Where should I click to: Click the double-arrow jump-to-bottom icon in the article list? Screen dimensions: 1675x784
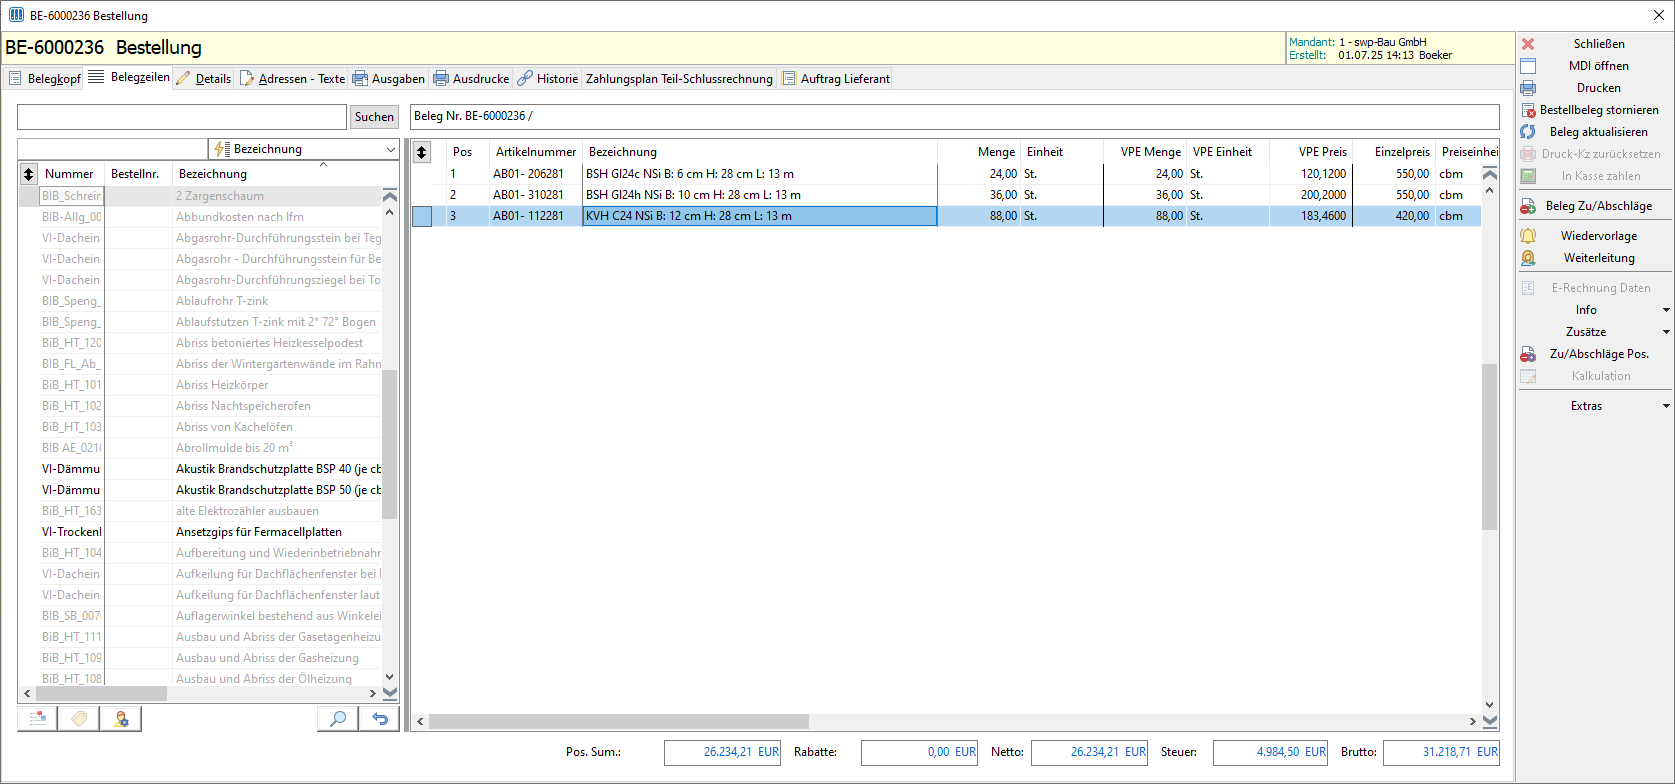(390, 693)
